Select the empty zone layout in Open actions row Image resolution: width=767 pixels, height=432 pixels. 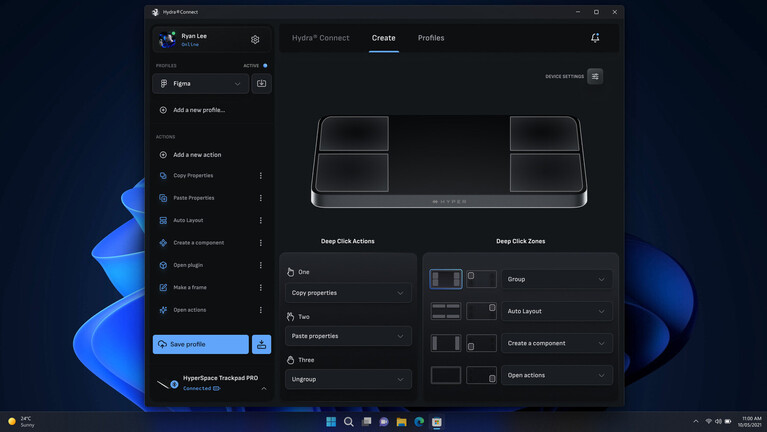click(x=446, y=375)
